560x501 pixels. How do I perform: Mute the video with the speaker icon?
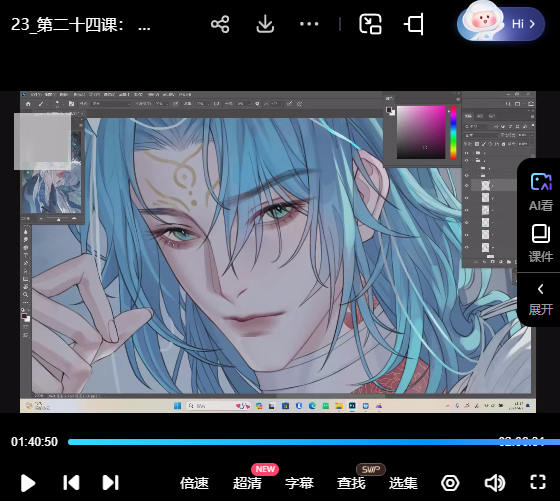pyautogui.click(x=495, y=483)
